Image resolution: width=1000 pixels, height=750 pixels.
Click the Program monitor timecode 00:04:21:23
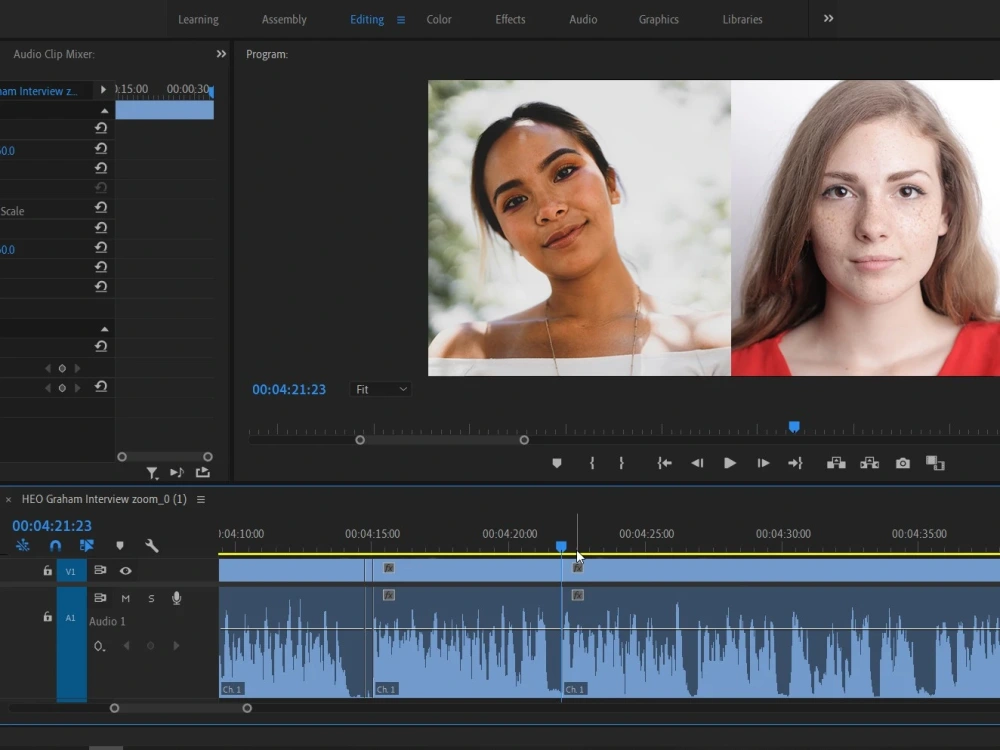289,389
